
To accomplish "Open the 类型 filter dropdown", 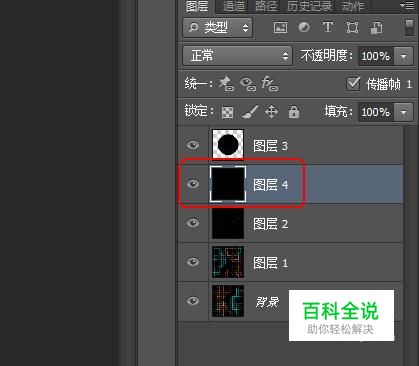I will click(218, 27).
